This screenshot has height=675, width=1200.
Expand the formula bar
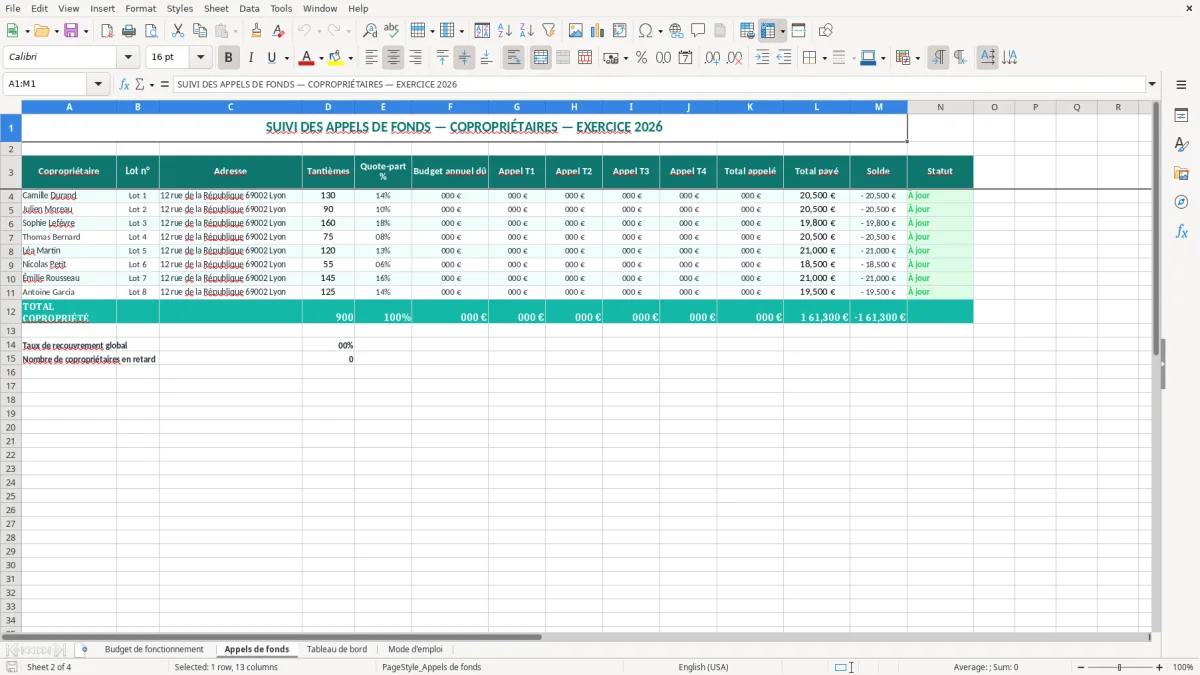pos(1152,84)
